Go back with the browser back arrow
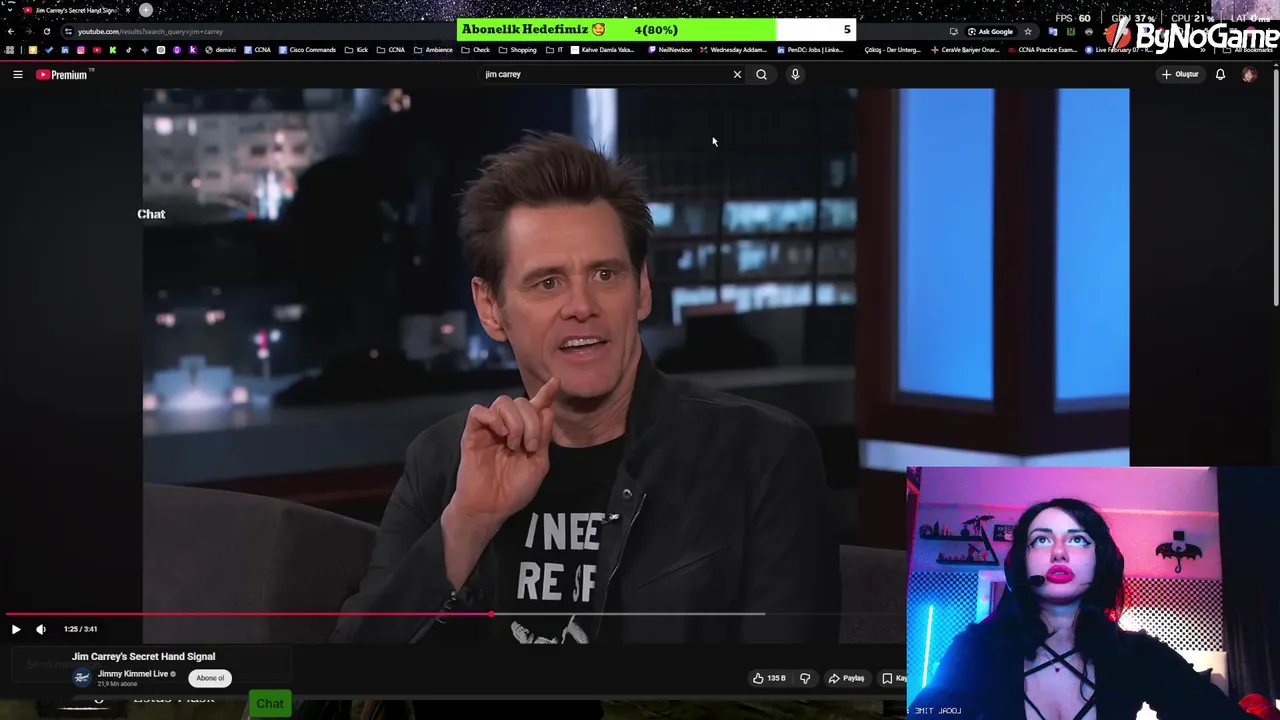This screenshot has width=1280, height=720. point(10,31)
